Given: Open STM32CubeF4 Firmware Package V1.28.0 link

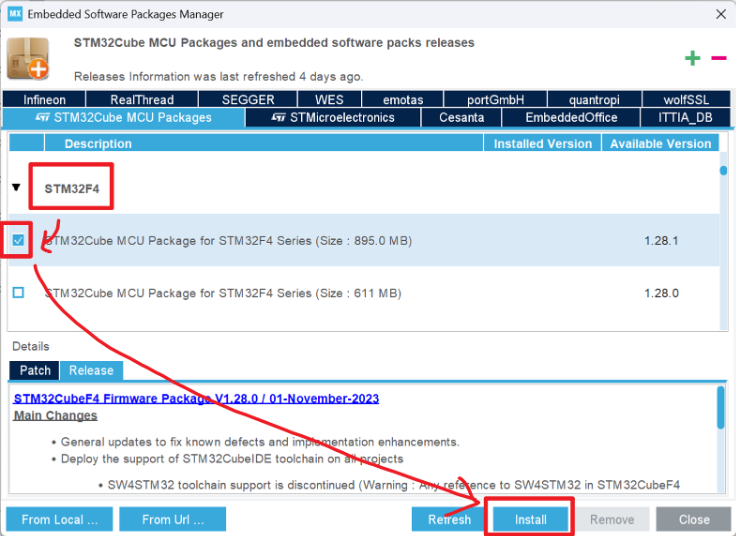Looking at the screenshot, I should tap(196, 398).
